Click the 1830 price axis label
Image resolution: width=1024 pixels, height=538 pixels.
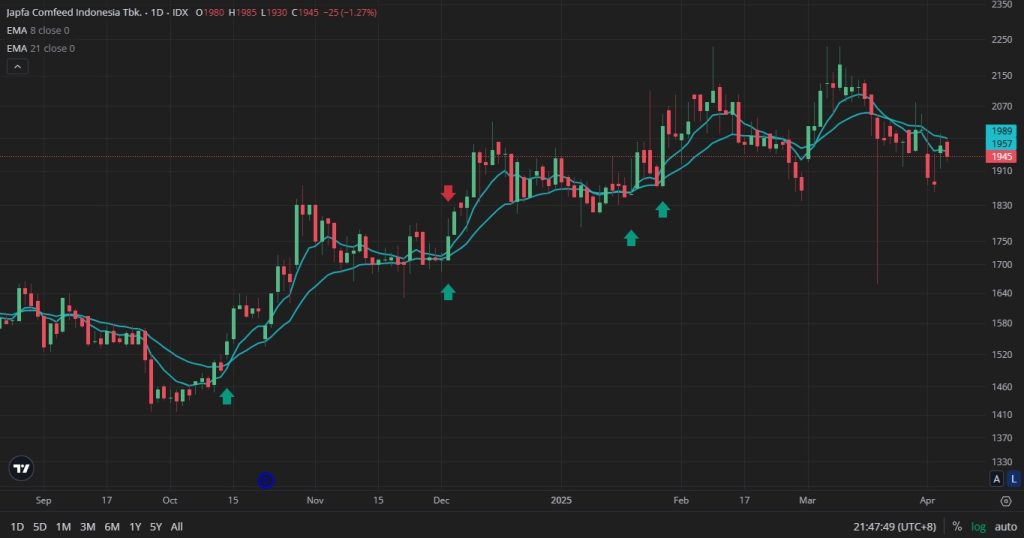pyautogui.click(x=1001, y=205)
